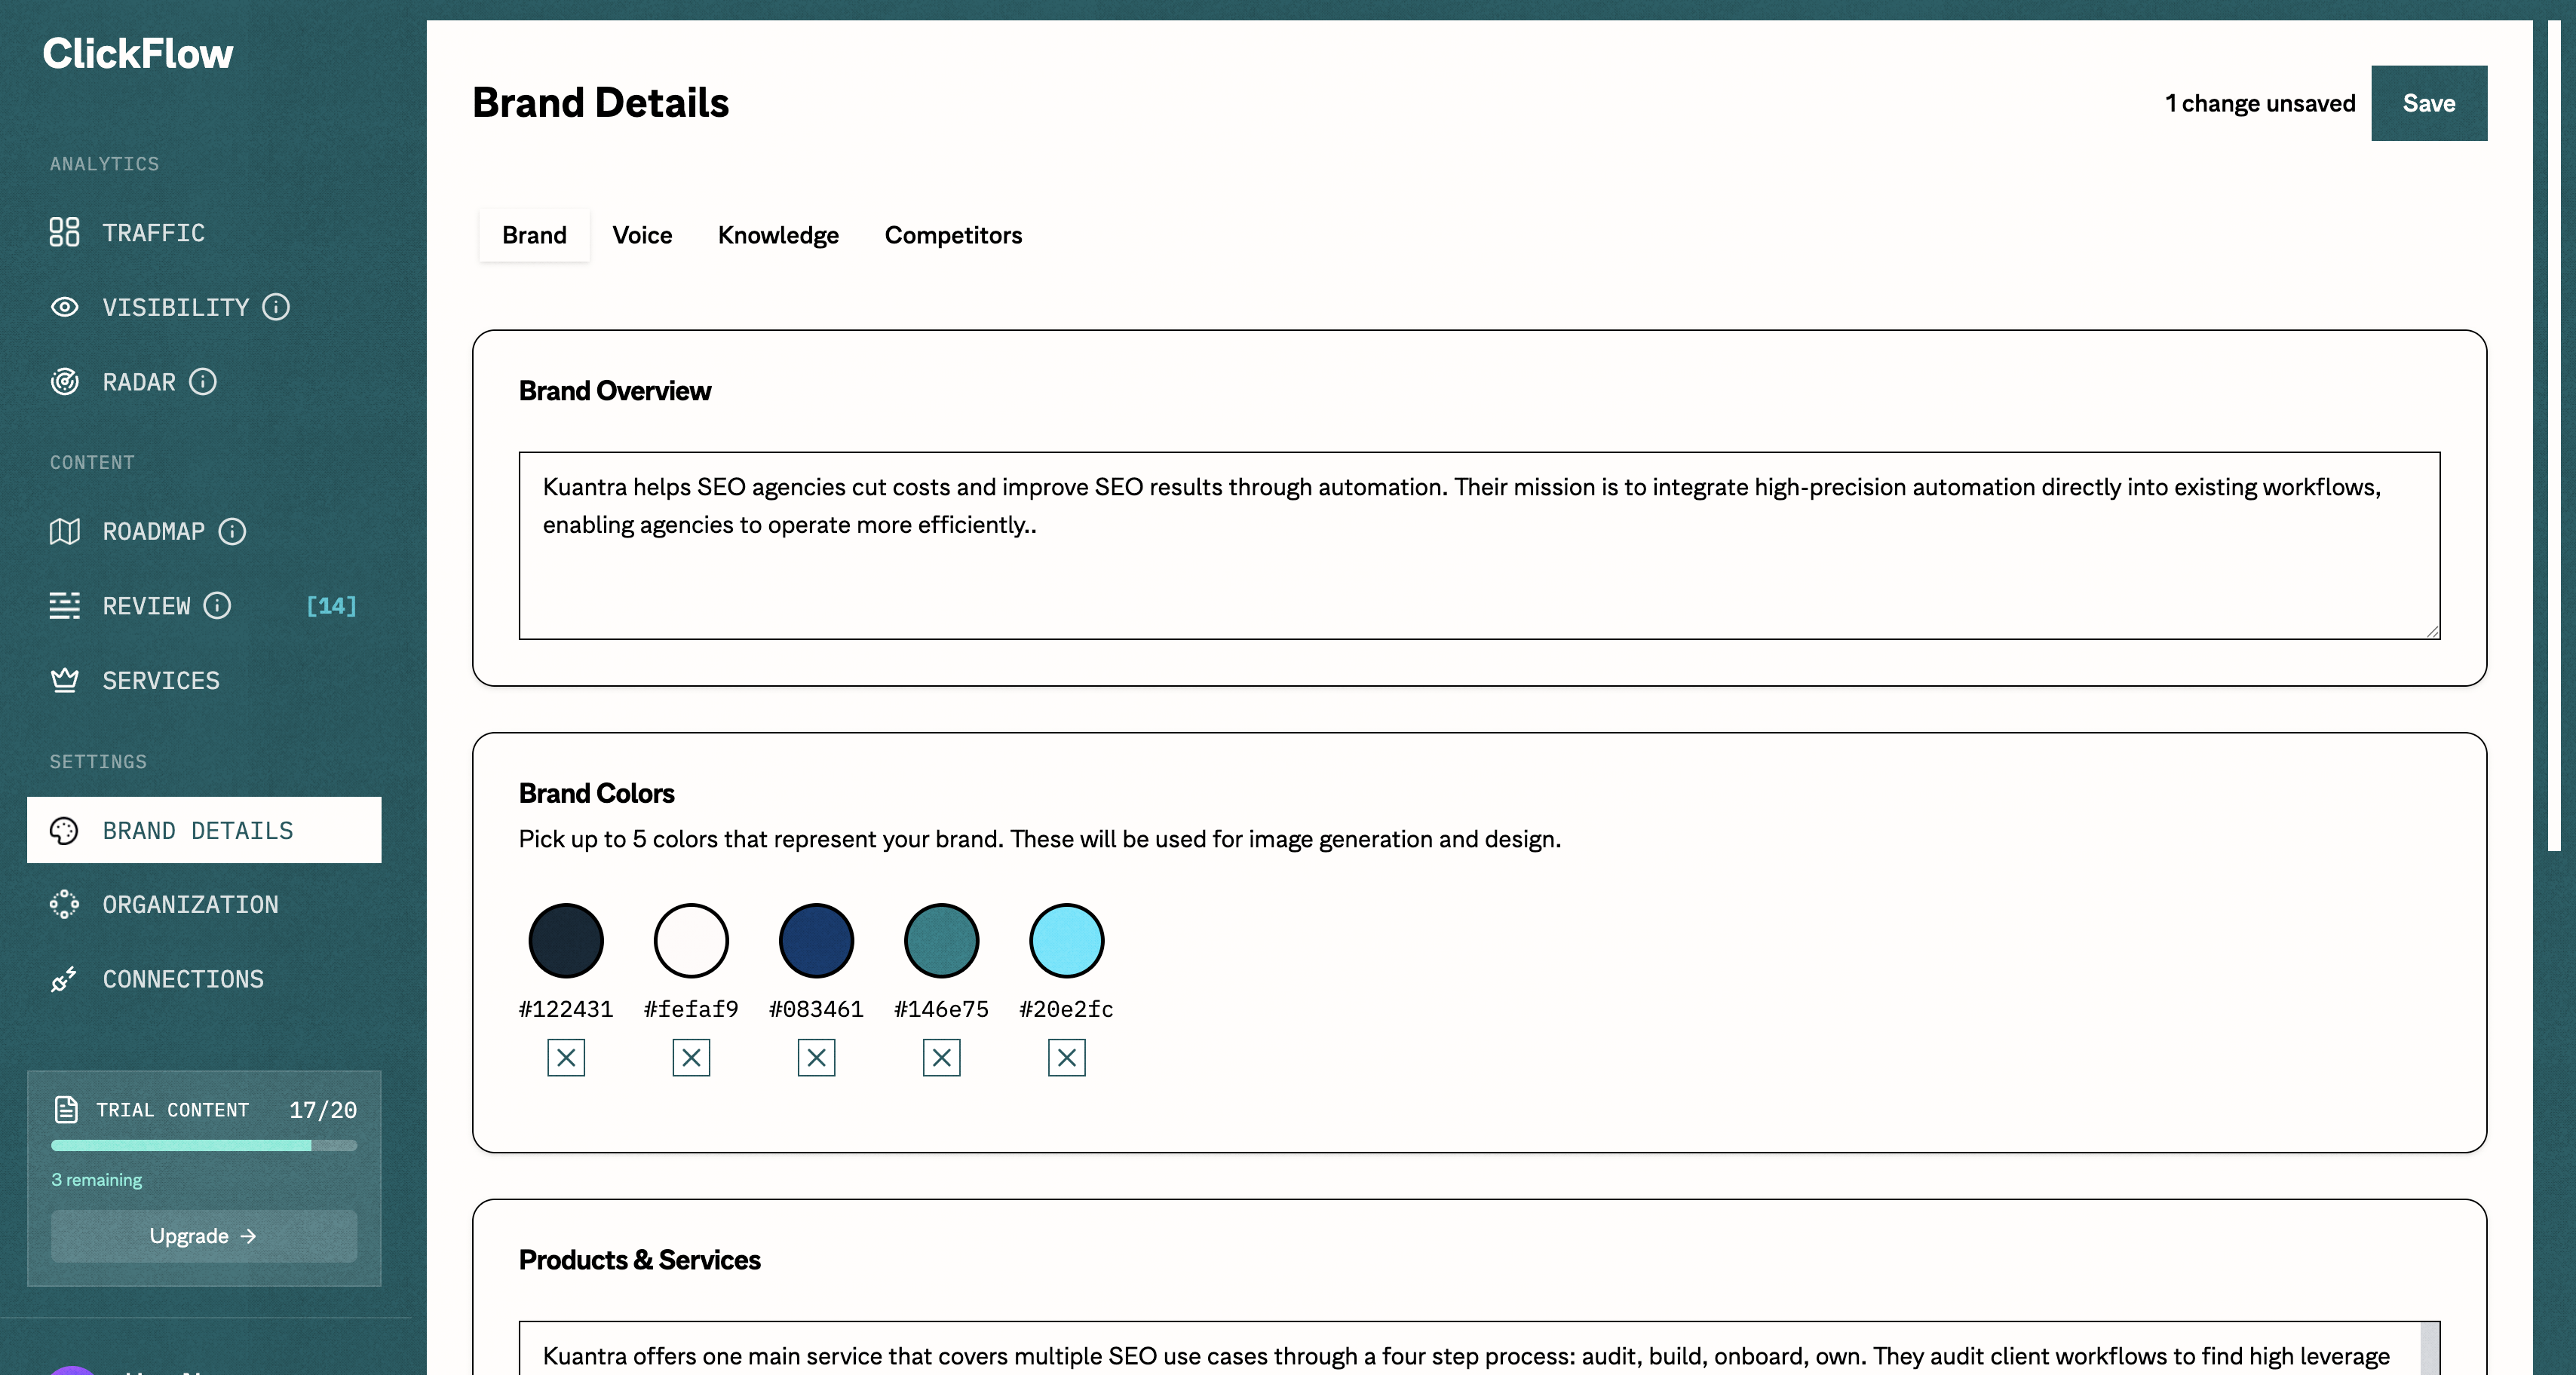Go to Traffic analytics
The width and height of the screenshot is (2576, 1375).
(x=204, y=232)
